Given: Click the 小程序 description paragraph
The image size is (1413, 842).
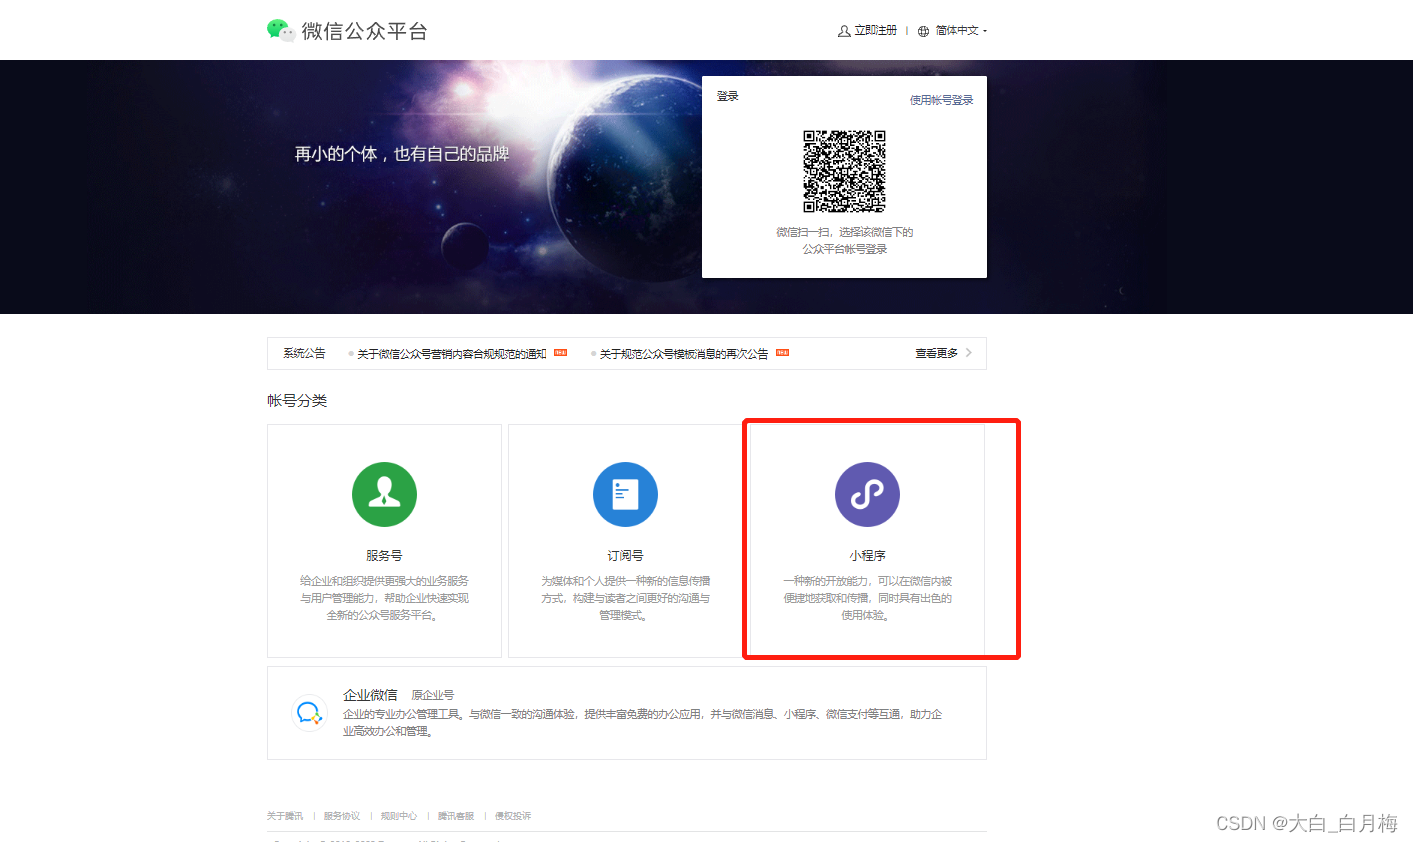Looking at the screenshot, I should coord(867,598).
